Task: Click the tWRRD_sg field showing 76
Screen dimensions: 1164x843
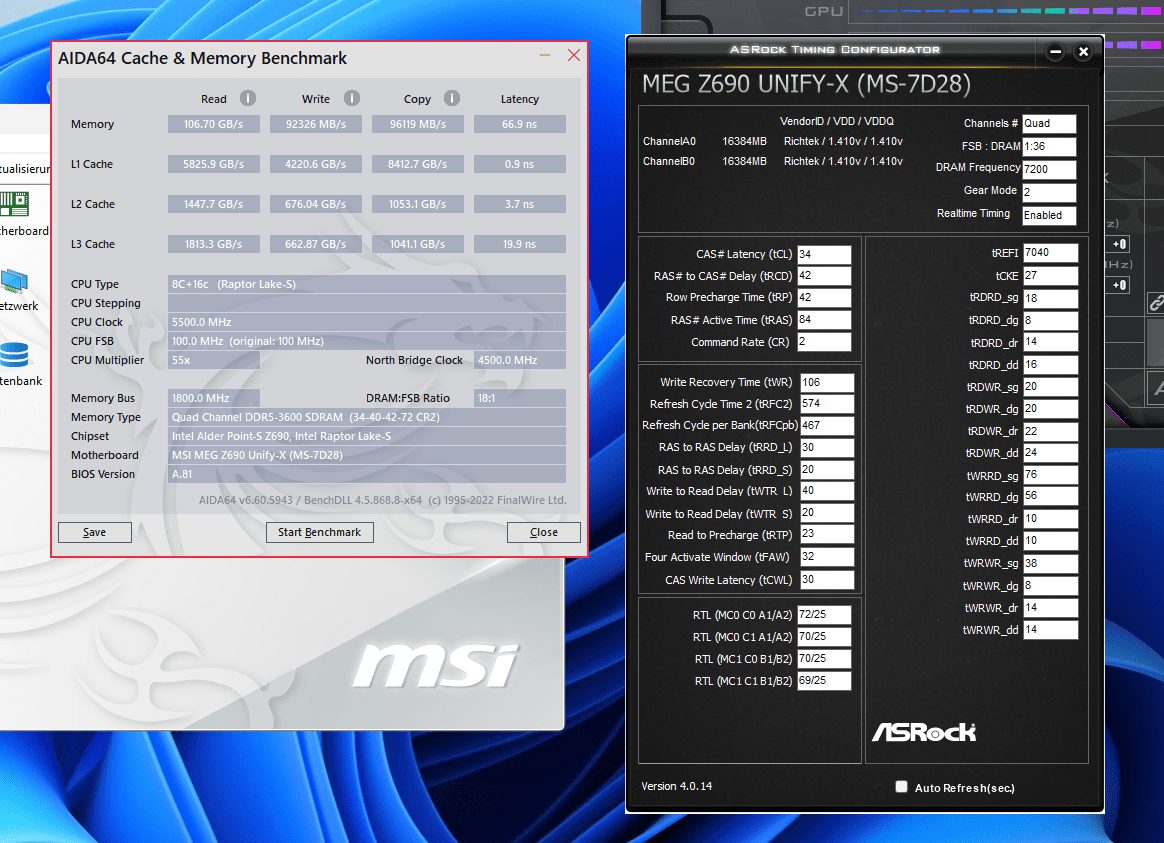Action: pyautogui.click(x=1050, y=475)
